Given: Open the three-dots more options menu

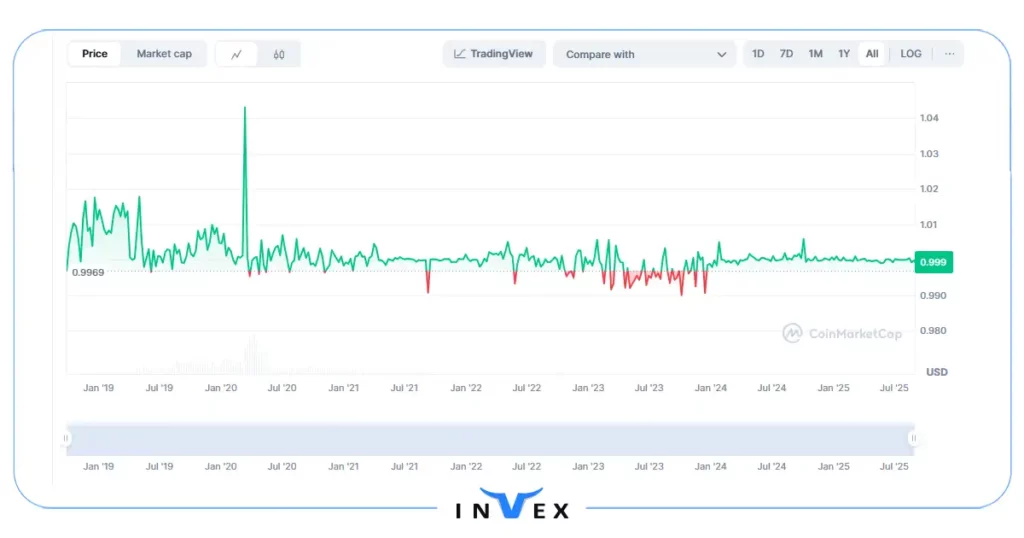Looking at the screenshot, I should pyautogui.click(x=950, y=54).
